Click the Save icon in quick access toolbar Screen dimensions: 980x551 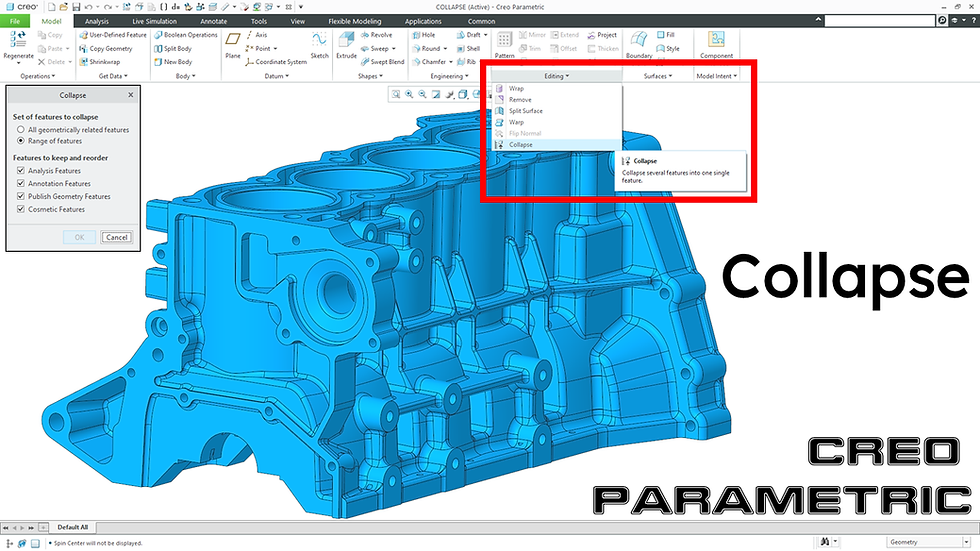76,7
